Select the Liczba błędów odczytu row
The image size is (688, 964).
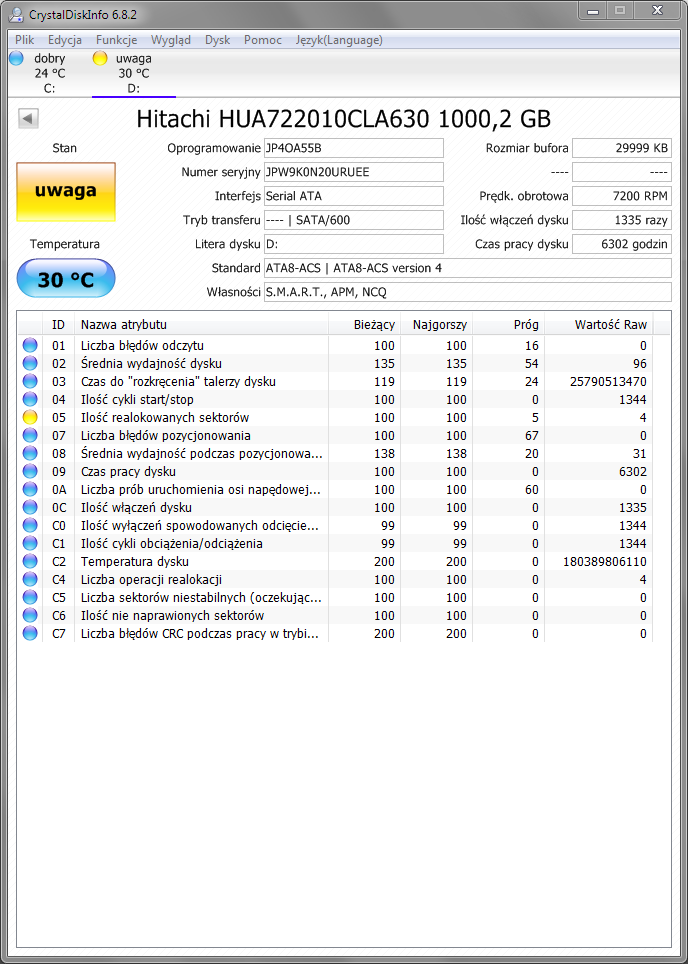pyautogui.click(x=335, y=346)
